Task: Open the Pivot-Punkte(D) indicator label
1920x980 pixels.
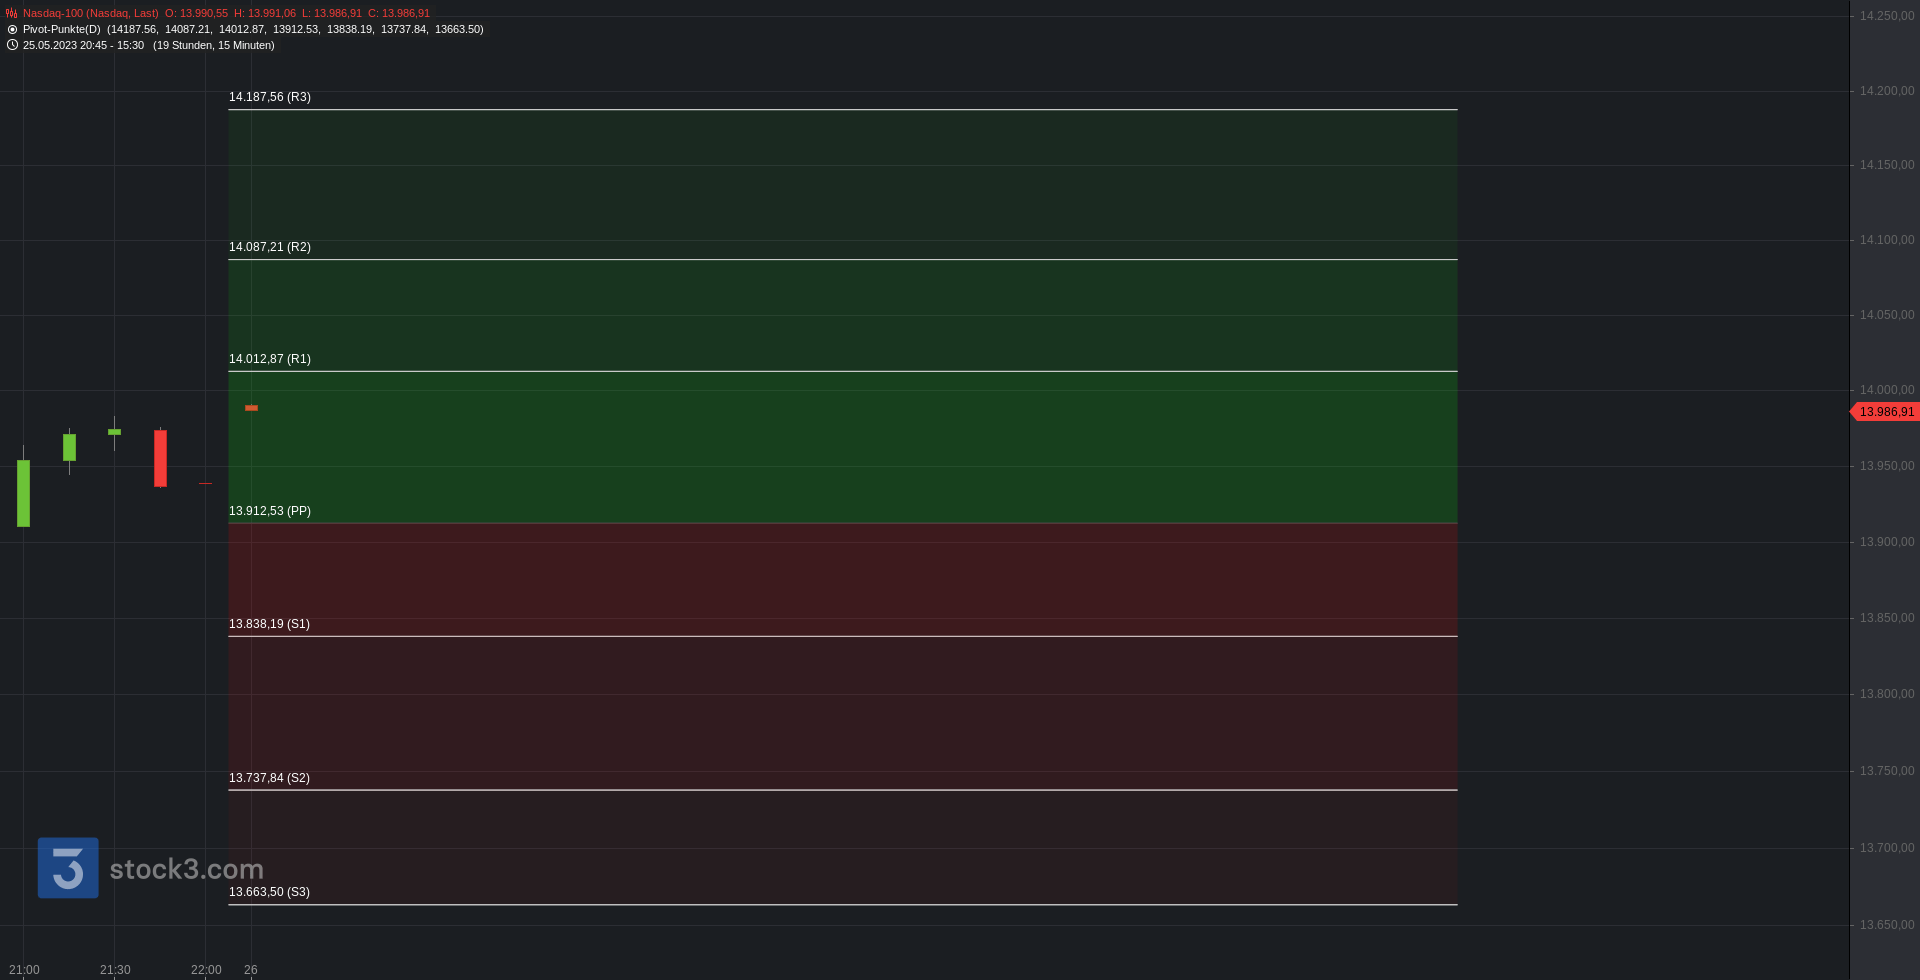Action: pyautogui.click(x=62, y=30)
